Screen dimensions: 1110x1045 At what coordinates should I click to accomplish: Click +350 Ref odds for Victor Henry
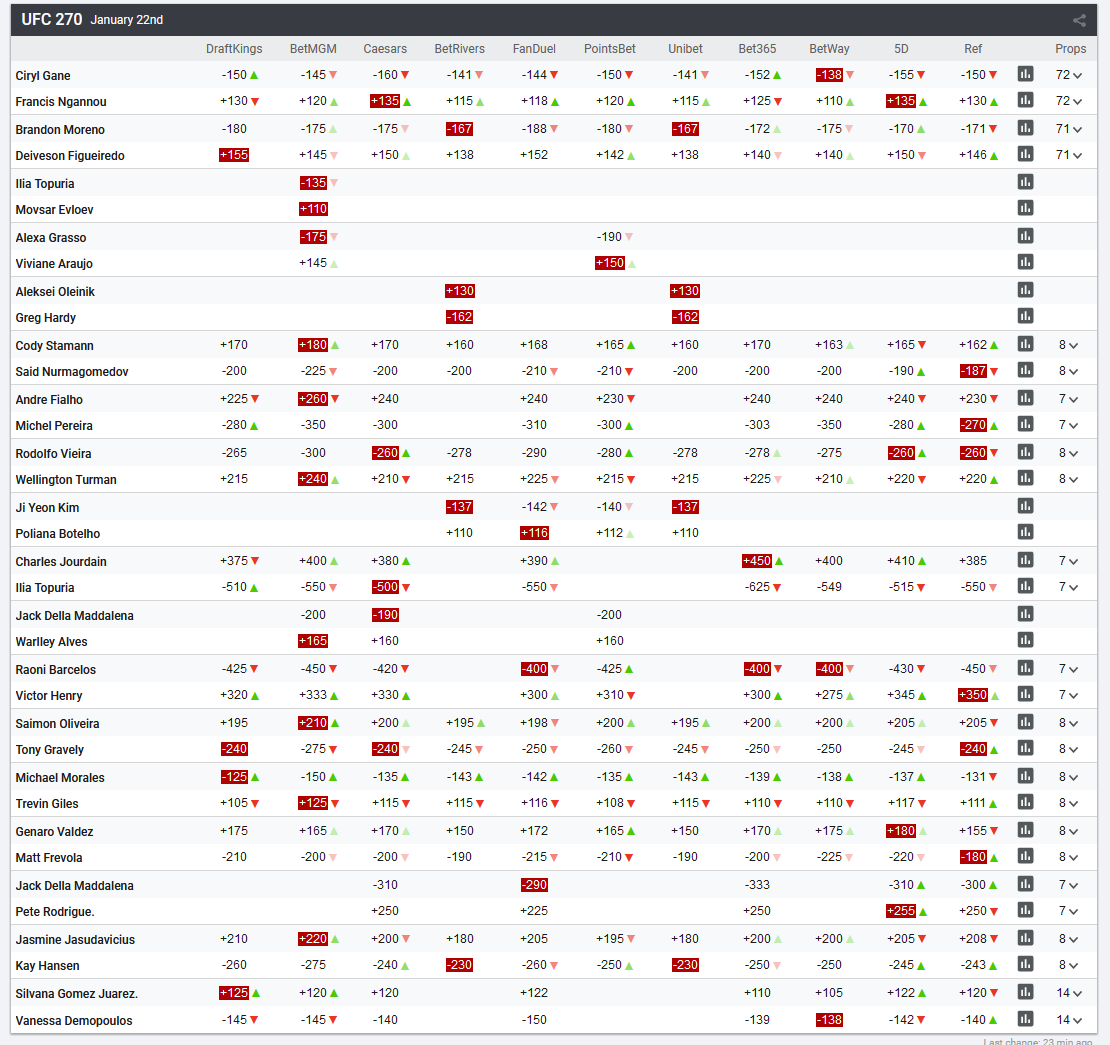pyautogui.click(x=973, y=695)
